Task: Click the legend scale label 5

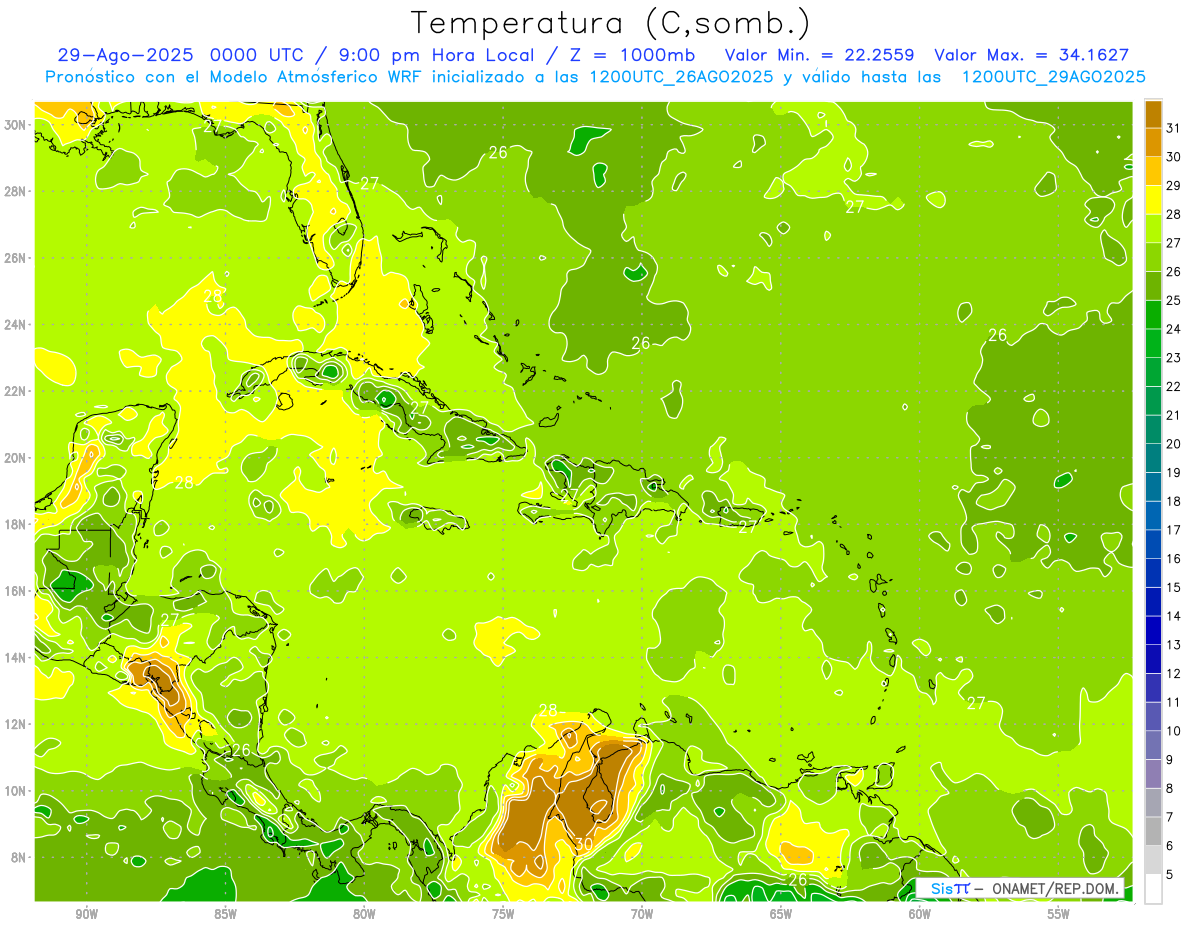Action: [x=1170, y=873]
